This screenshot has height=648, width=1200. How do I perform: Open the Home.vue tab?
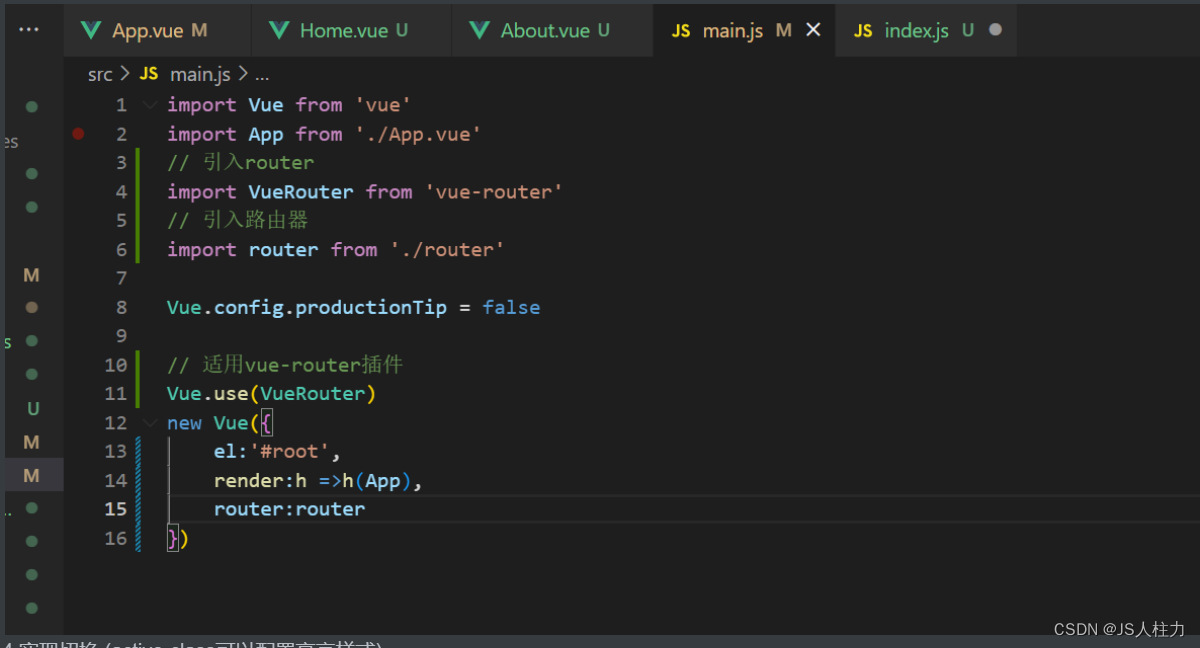click(351, 30)
